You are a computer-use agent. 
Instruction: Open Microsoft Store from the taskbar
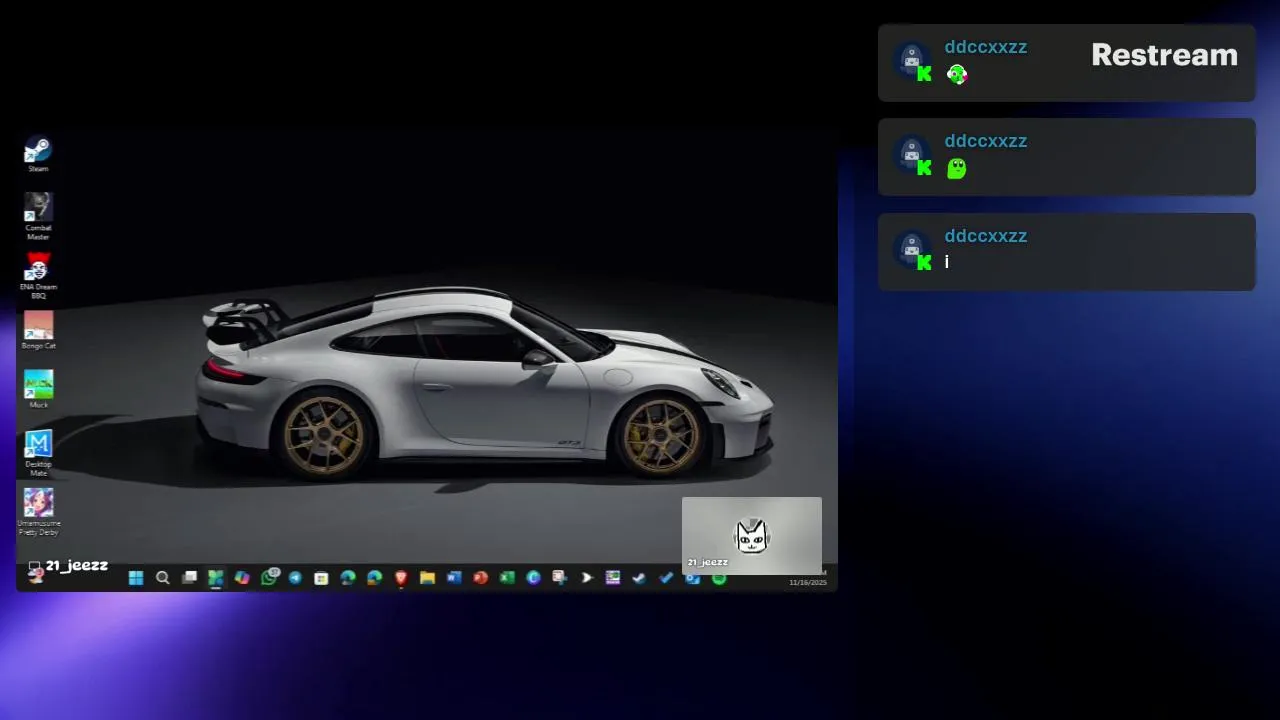[321, 579]
